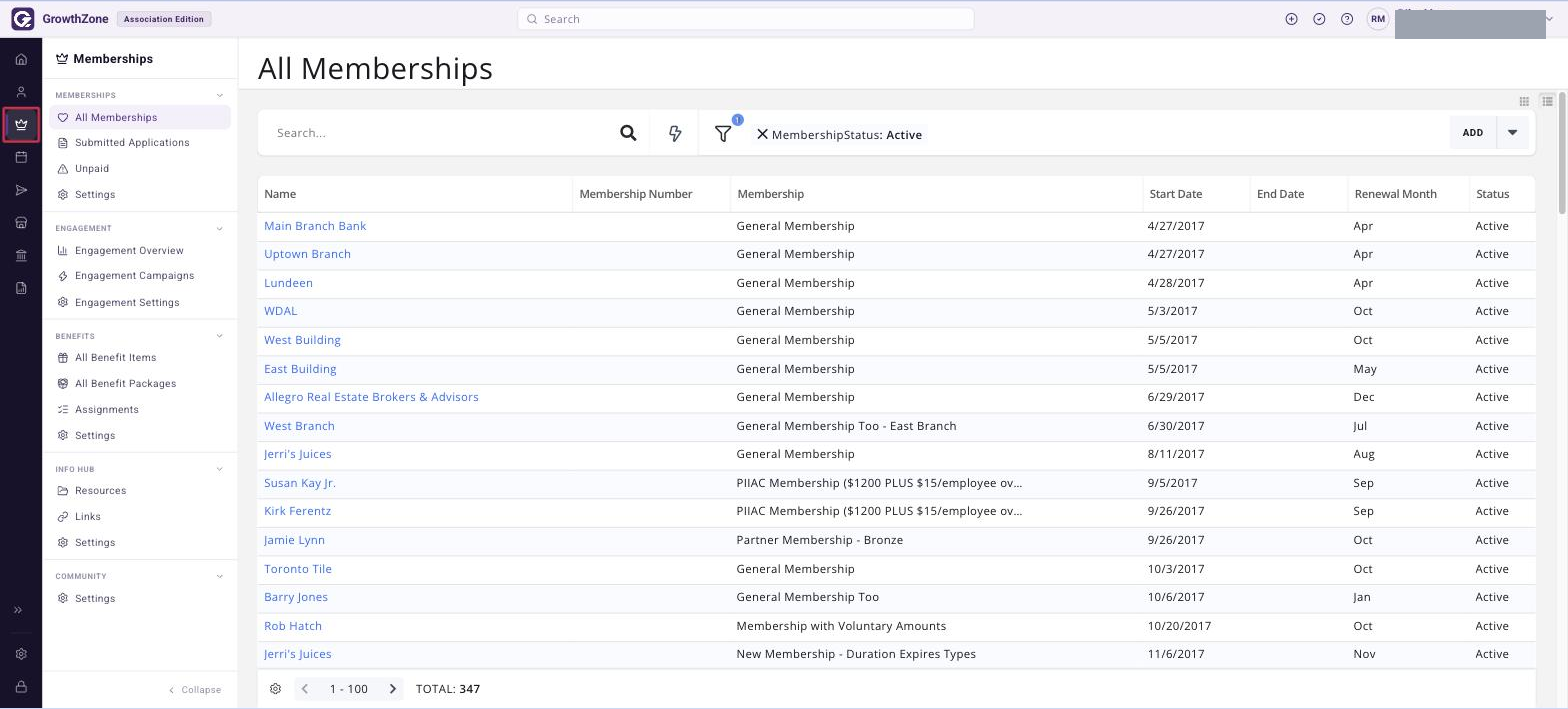Select the Memberships crown icon in left rail

click(x=21, y=125)
